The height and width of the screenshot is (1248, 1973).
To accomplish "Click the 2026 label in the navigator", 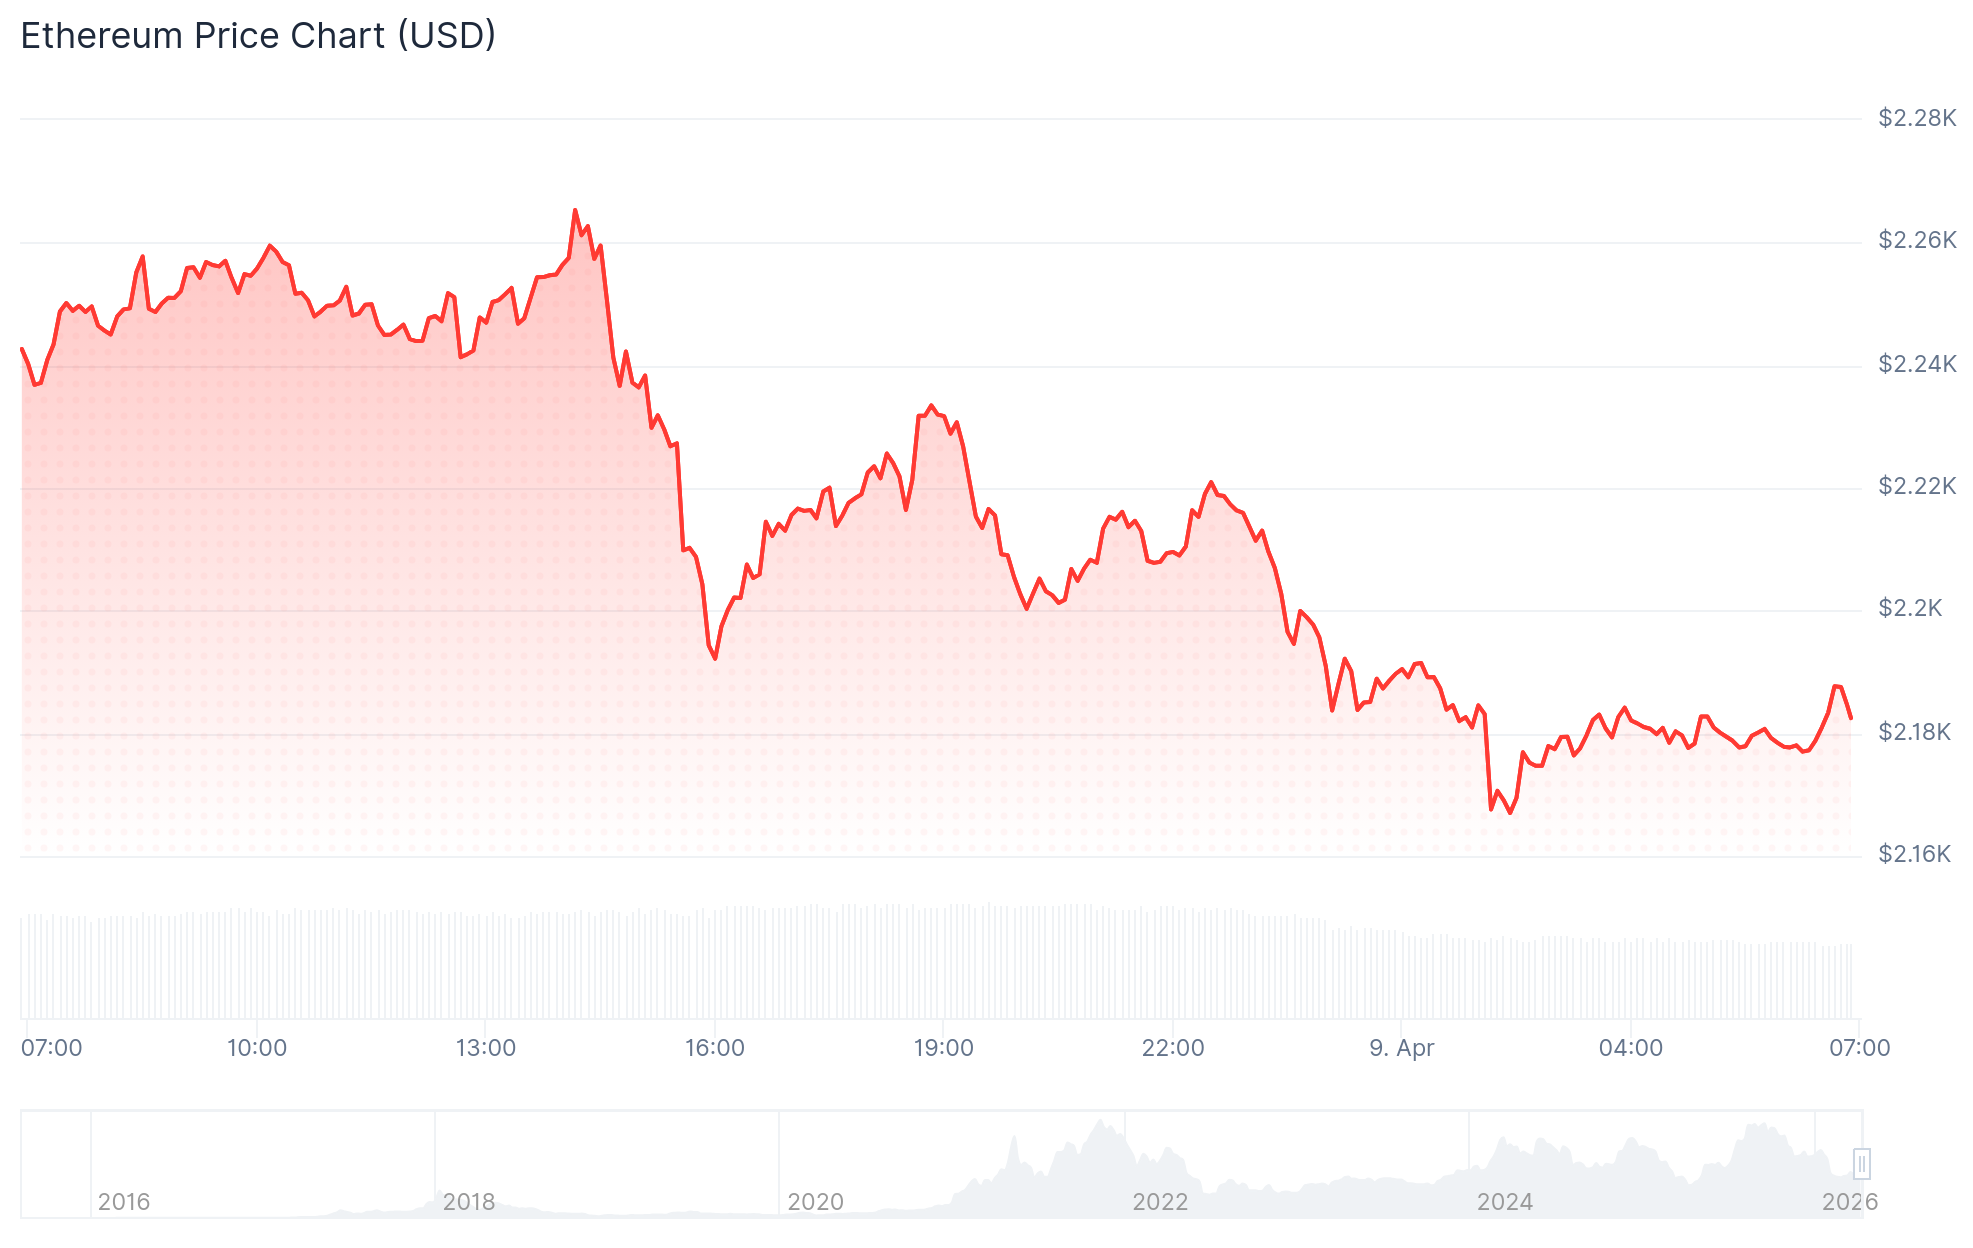I will 1849,1201.
